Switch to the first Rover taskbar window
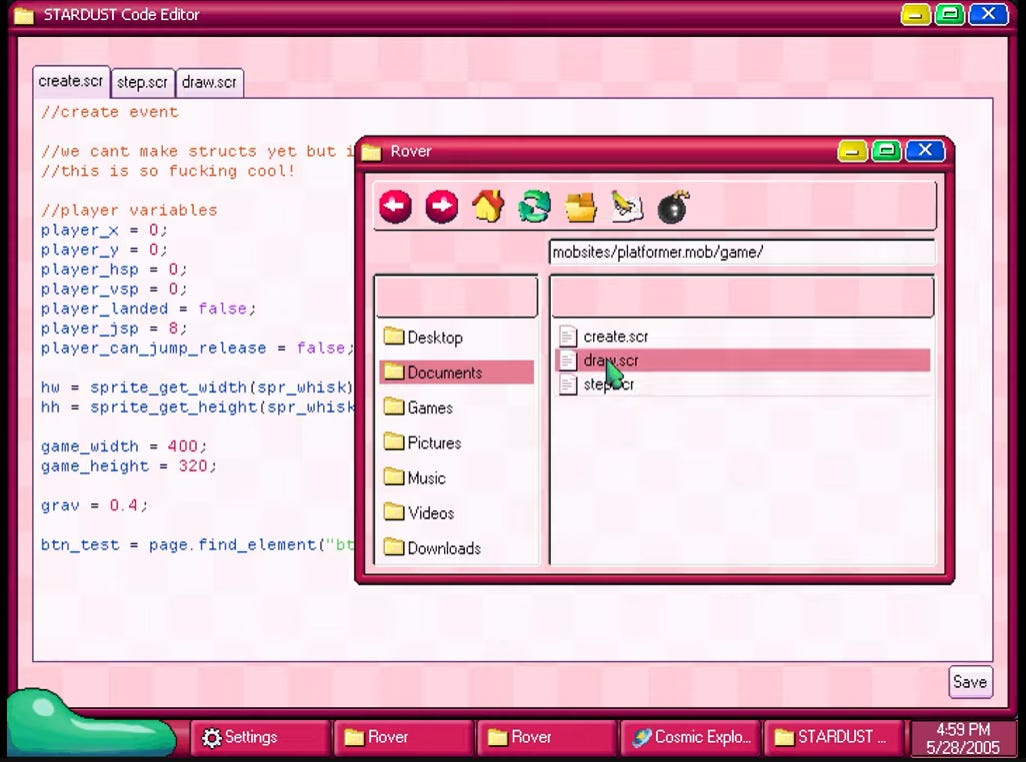The height and width of the screenshot is (762, 1026). pyautogui.click(x=402, y=737)
